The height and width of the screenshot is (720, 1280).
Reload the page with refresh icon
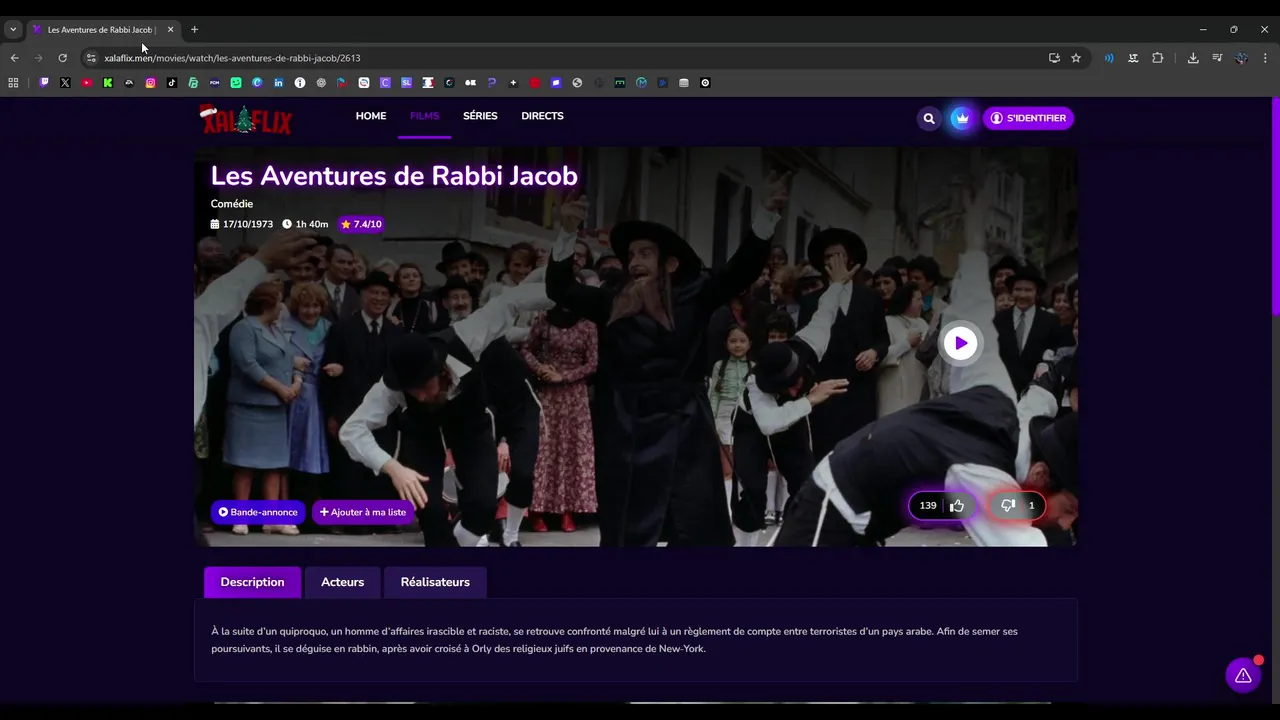pos(62,58)
